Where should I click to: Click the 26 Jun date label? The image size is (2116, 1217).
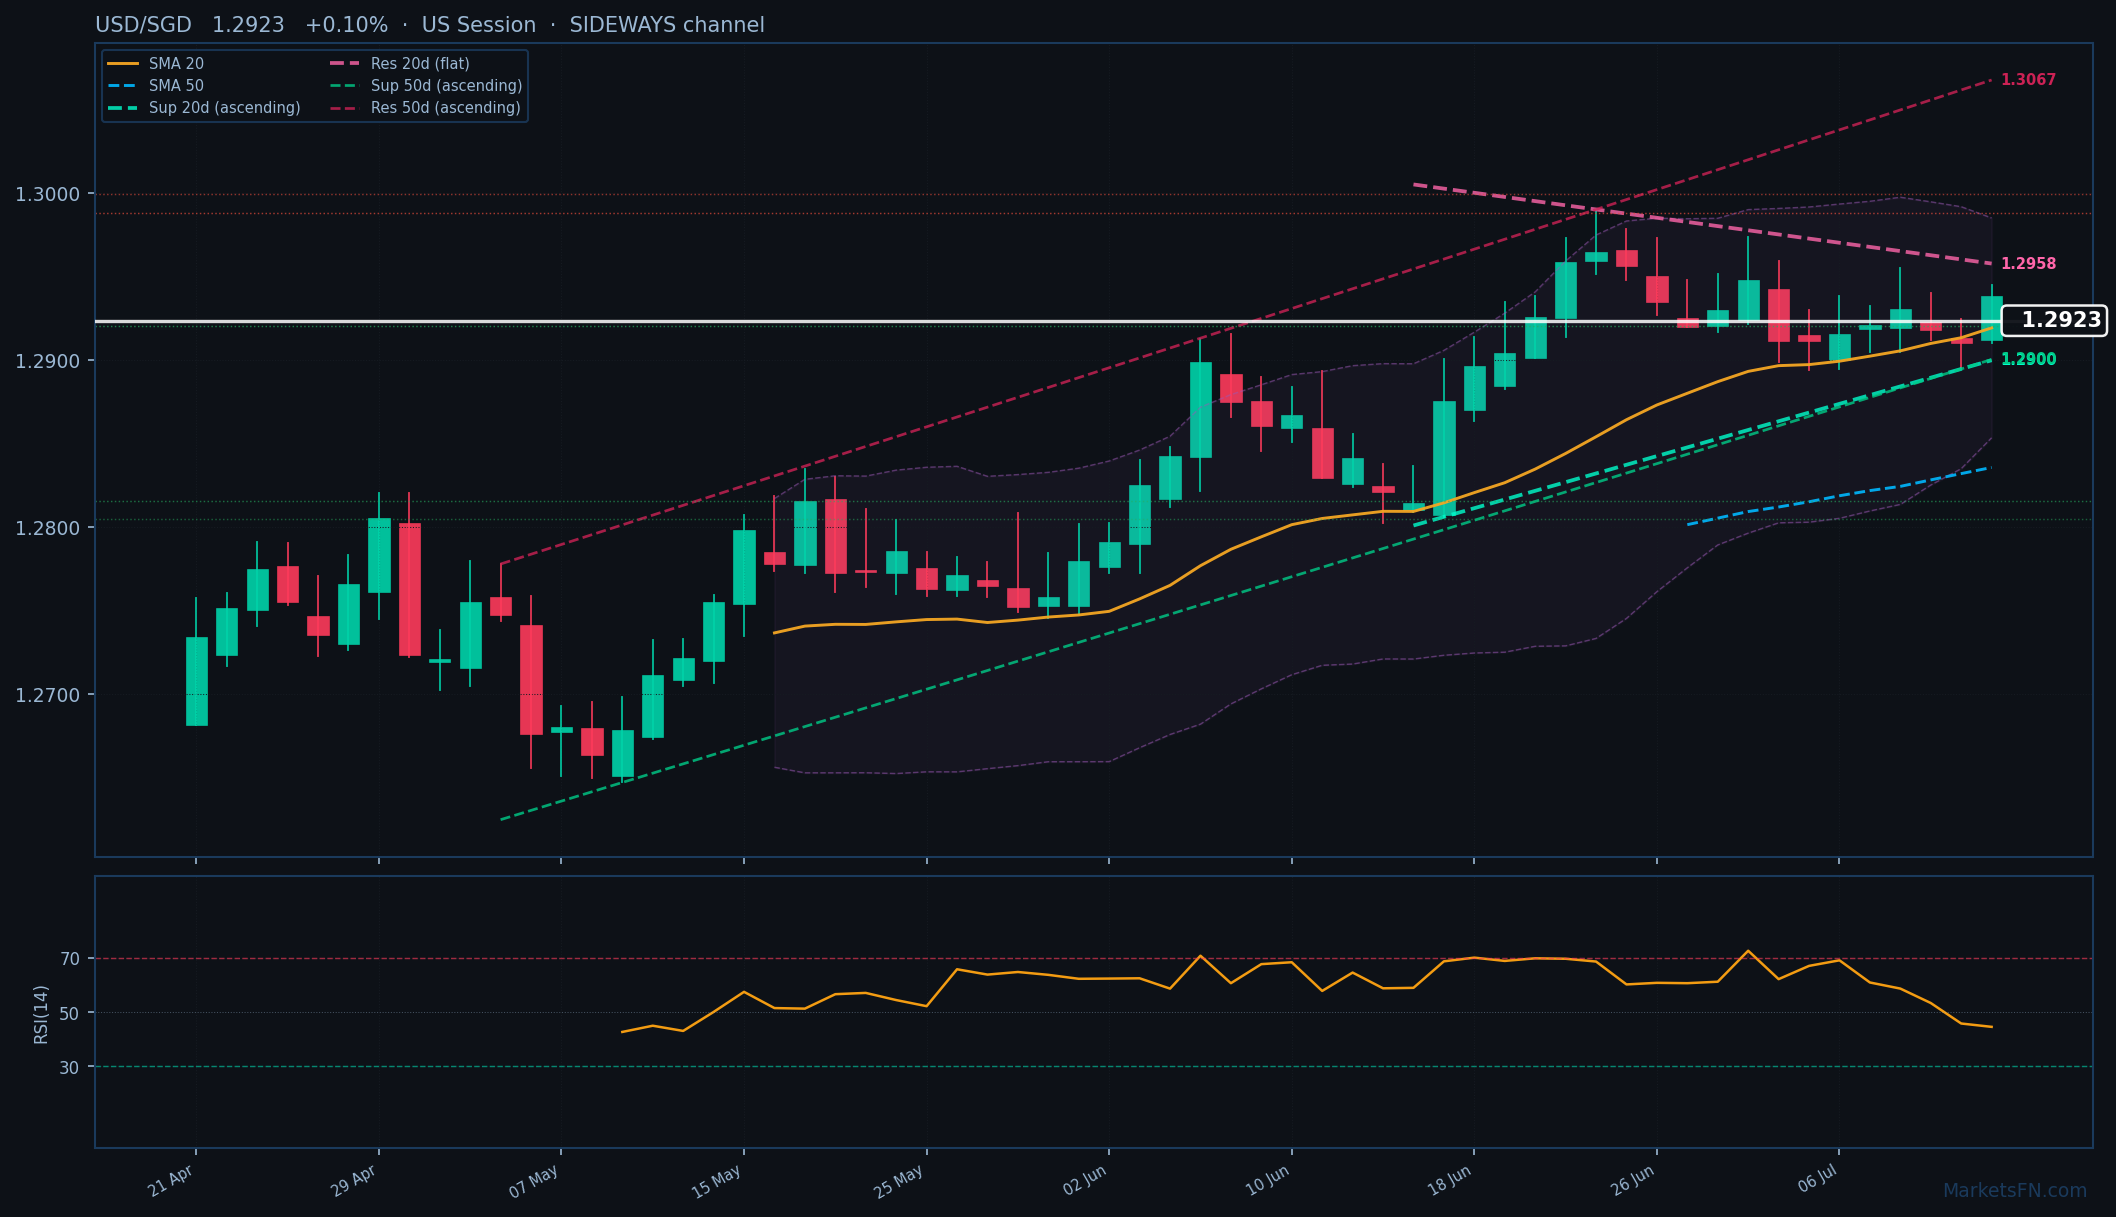click(x=1633, y=1181)
